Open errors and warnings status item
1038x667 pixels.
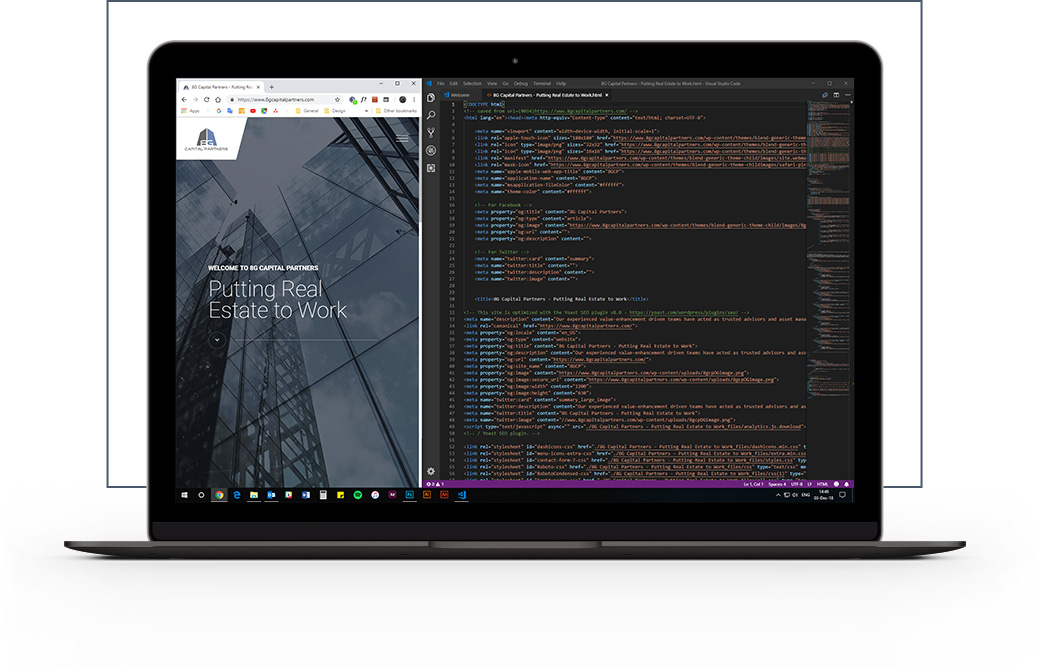(x=436, y=484)
